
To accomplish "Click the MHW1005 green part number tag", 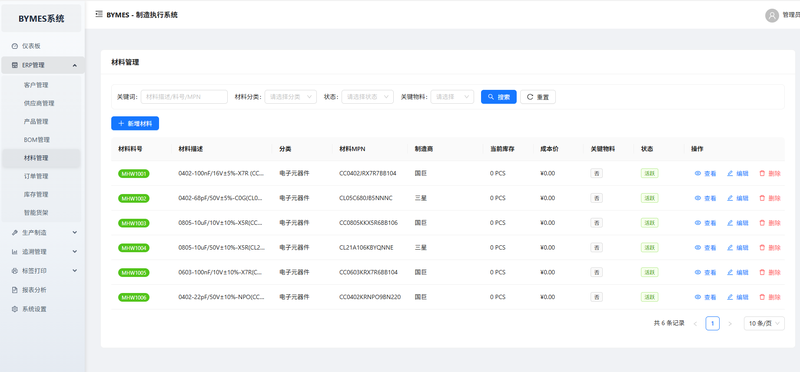I will [x=134, y=272].
